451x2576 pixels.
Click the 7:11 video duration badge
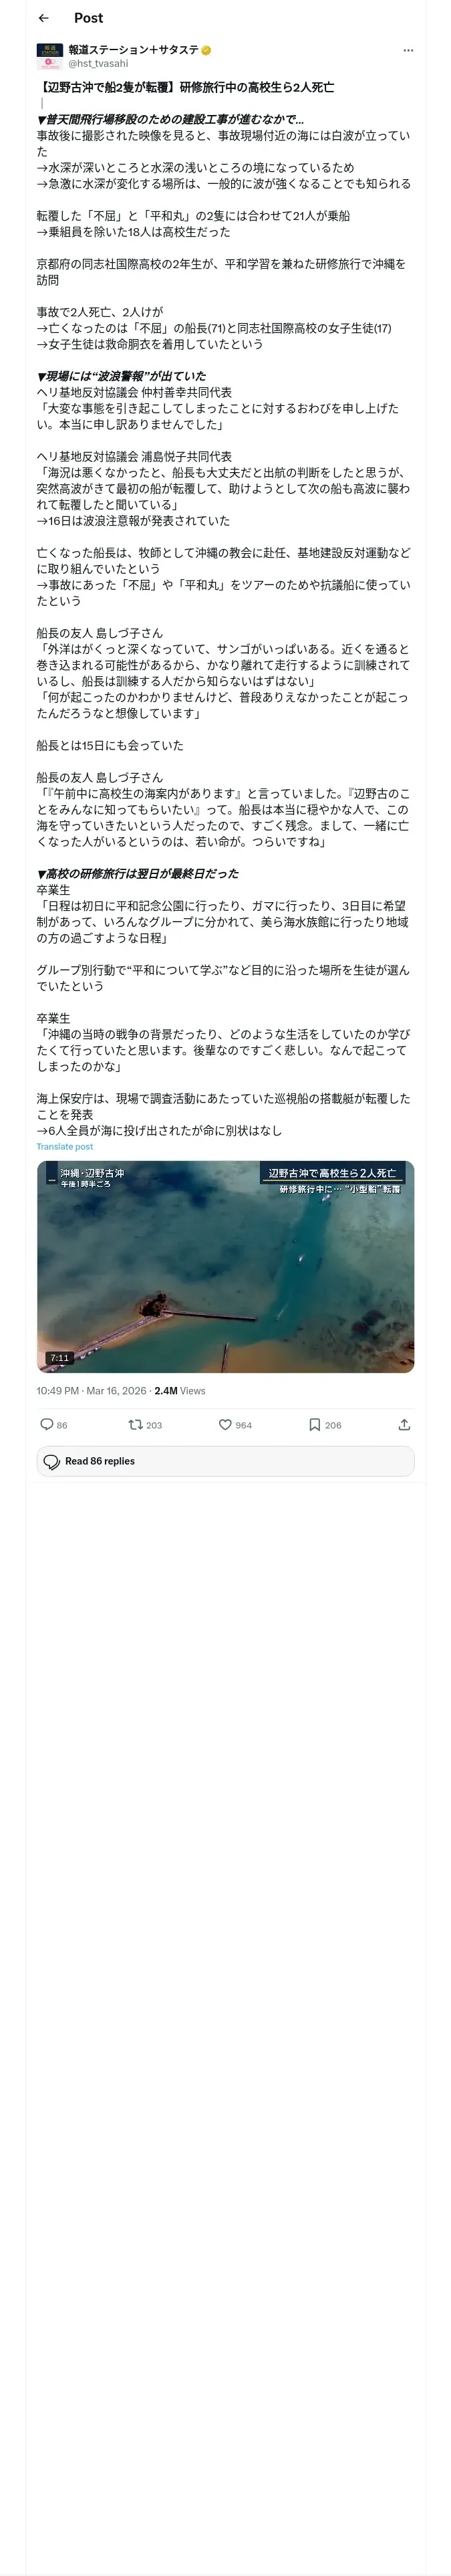[60, 1357]
